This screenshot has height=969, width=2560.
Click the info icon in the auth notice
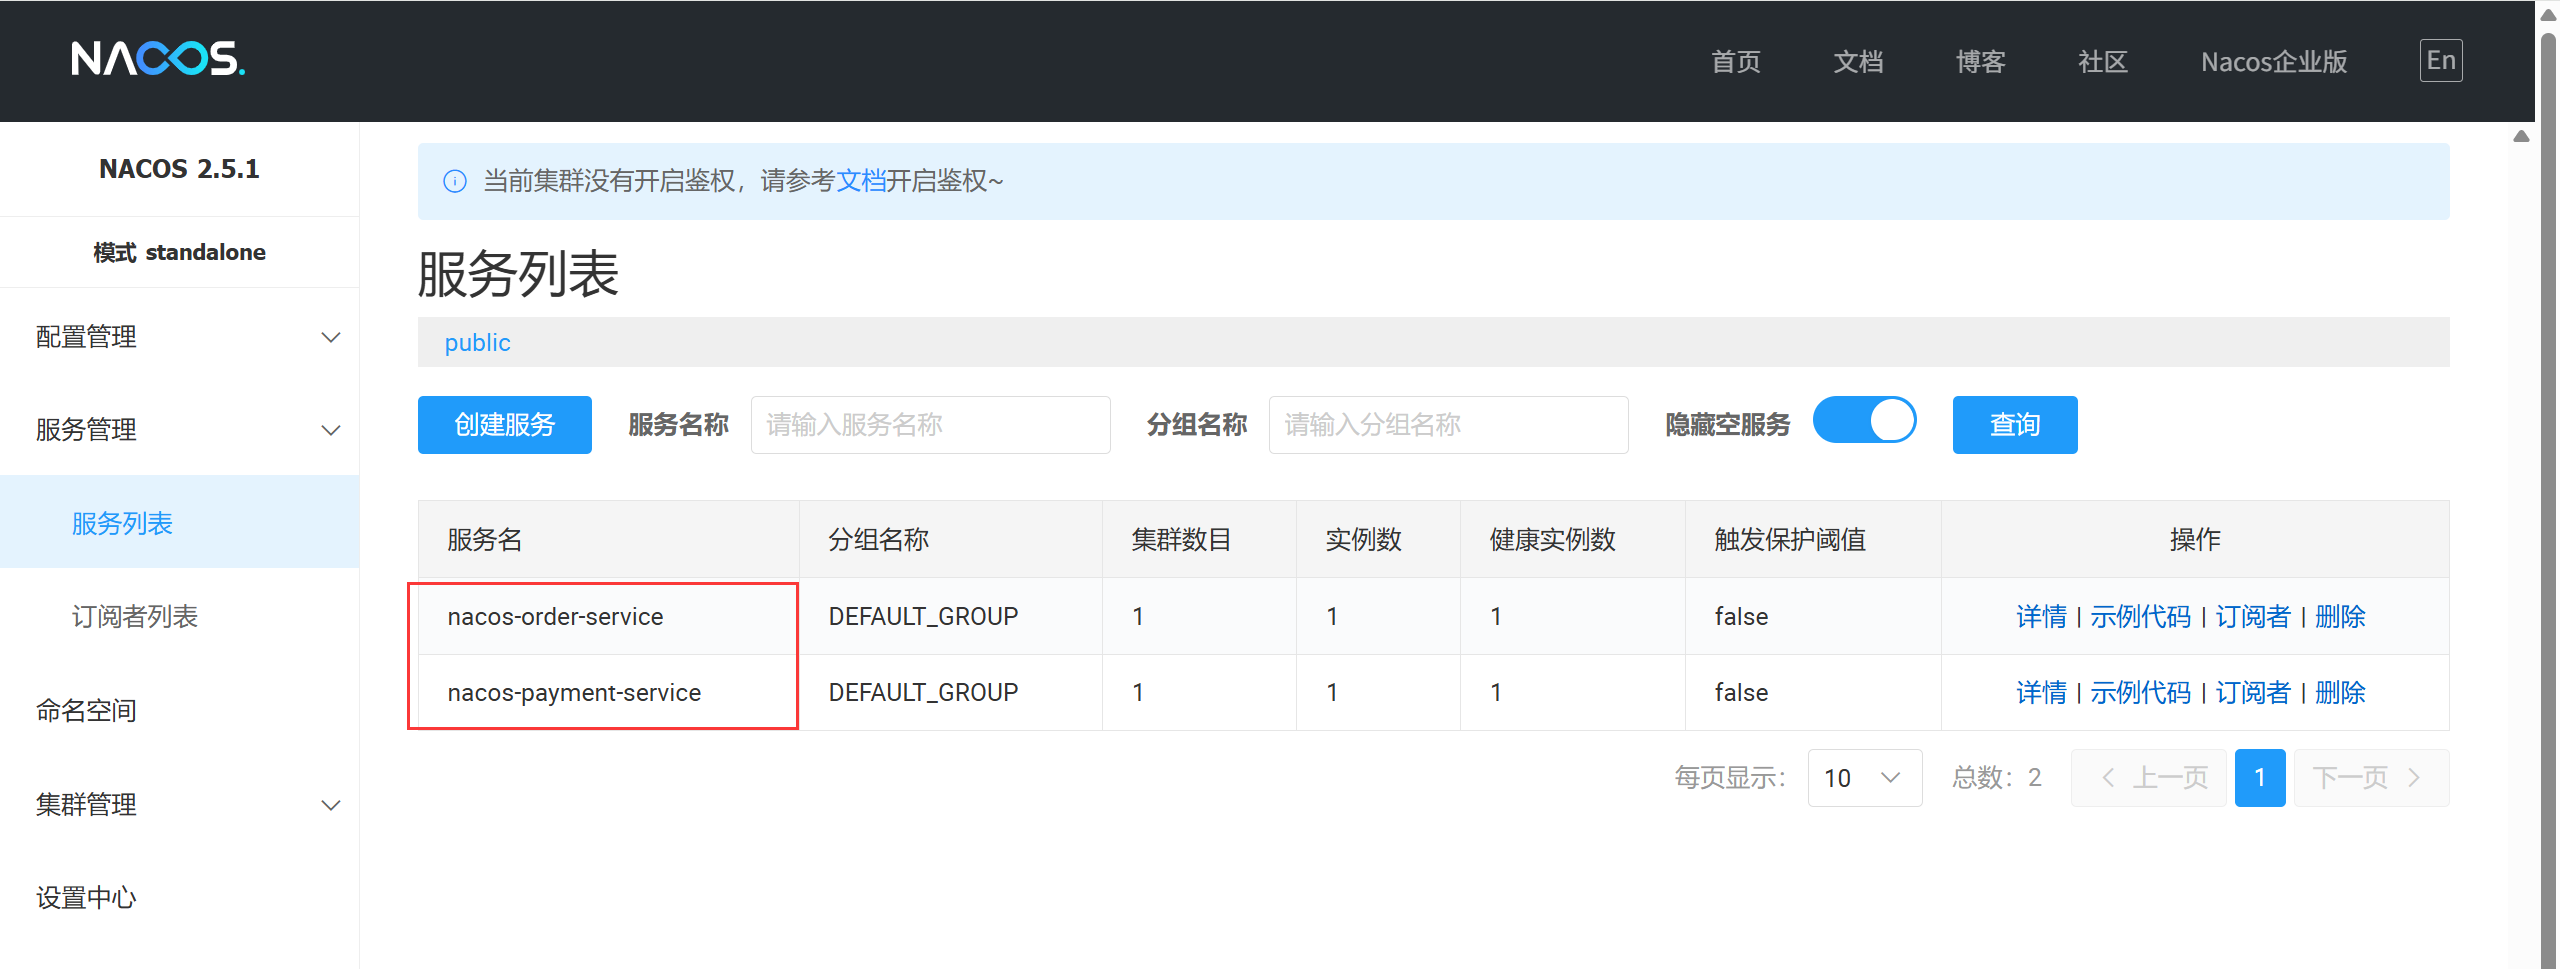coord(455,181)
